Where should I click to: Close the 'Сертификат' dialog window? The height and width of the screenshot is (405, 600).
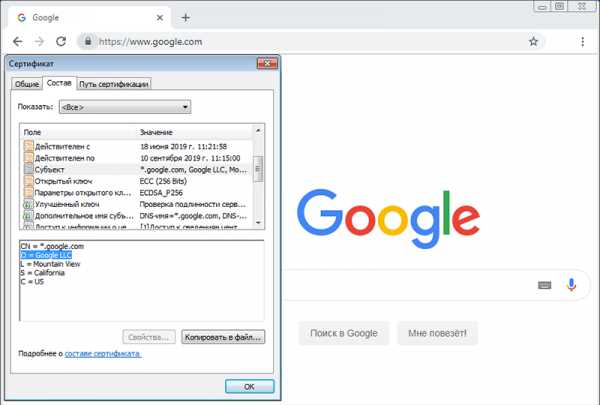[x=267, y=64]
